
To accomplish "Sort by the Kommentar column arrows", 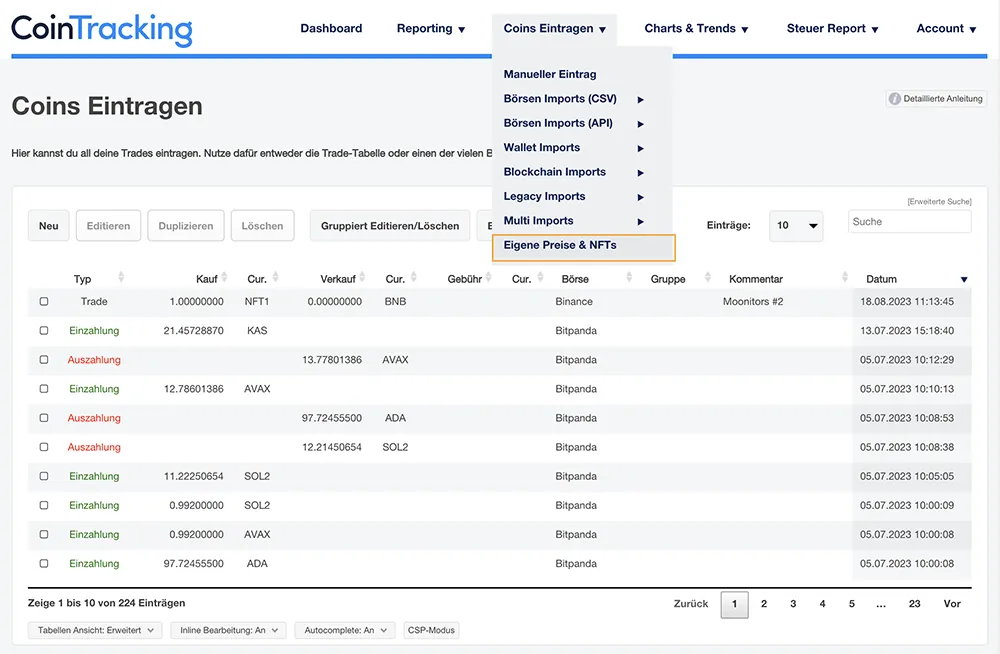I will pos(844,277).
